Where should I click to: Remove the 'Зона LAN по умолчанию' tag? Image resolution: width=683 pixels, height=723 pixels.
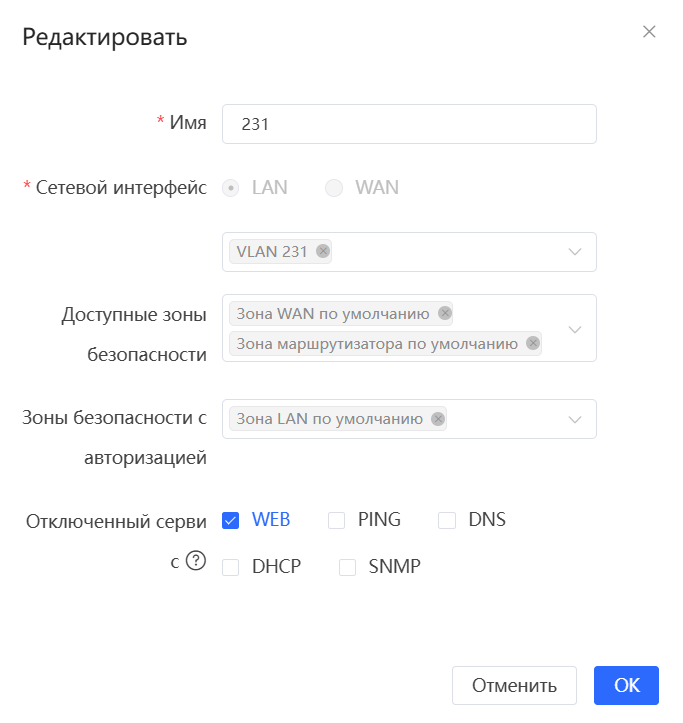(438, 419)
